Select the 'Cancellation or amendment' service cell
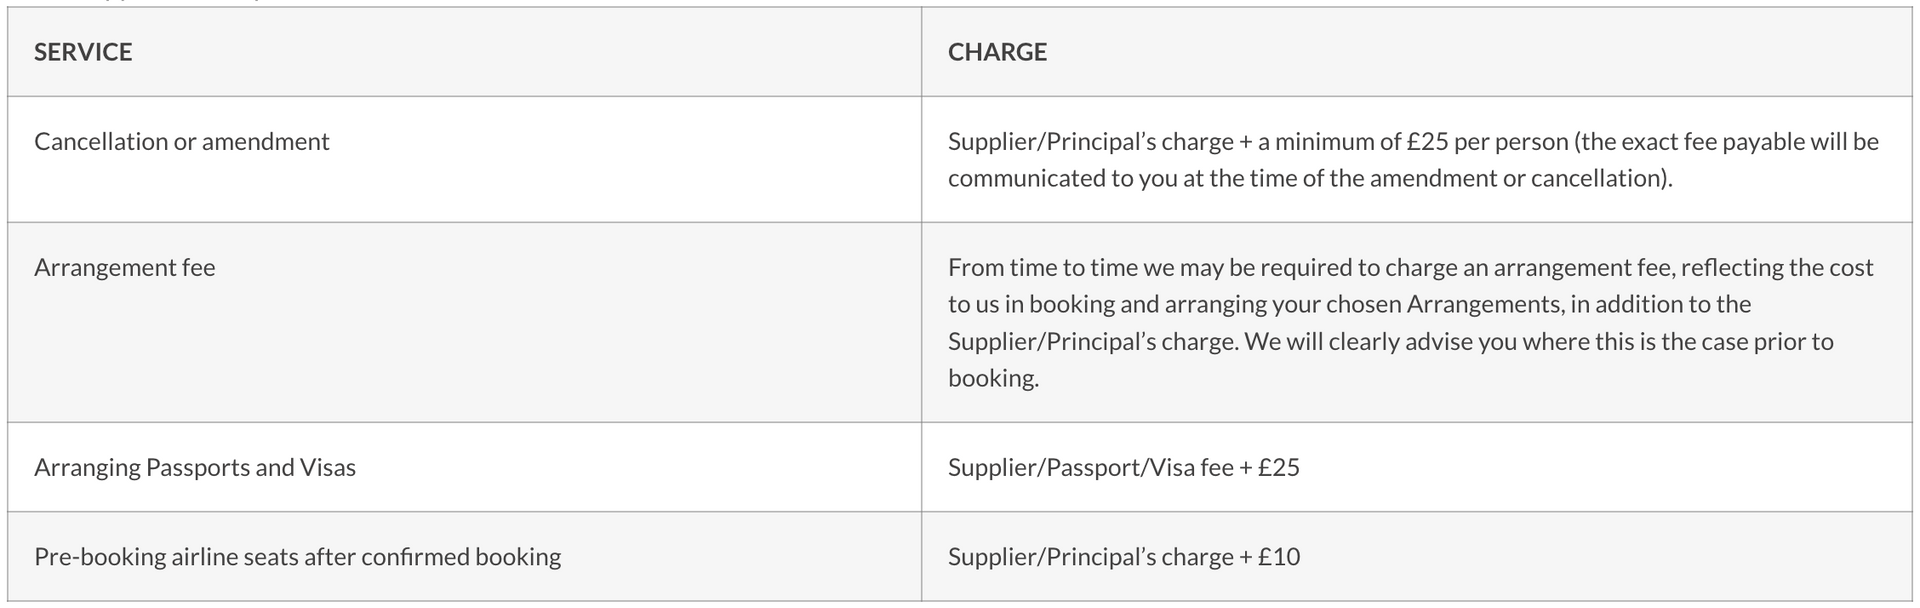This screenshot has height=608, width=1920. (x=181, y=142)
